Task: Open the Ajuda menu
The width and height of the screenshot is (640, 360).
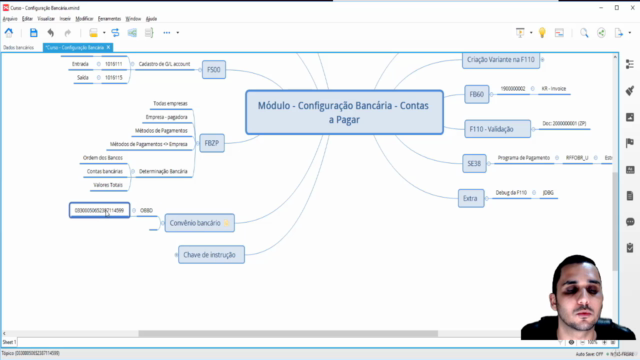Action: [x=151, y=19]
